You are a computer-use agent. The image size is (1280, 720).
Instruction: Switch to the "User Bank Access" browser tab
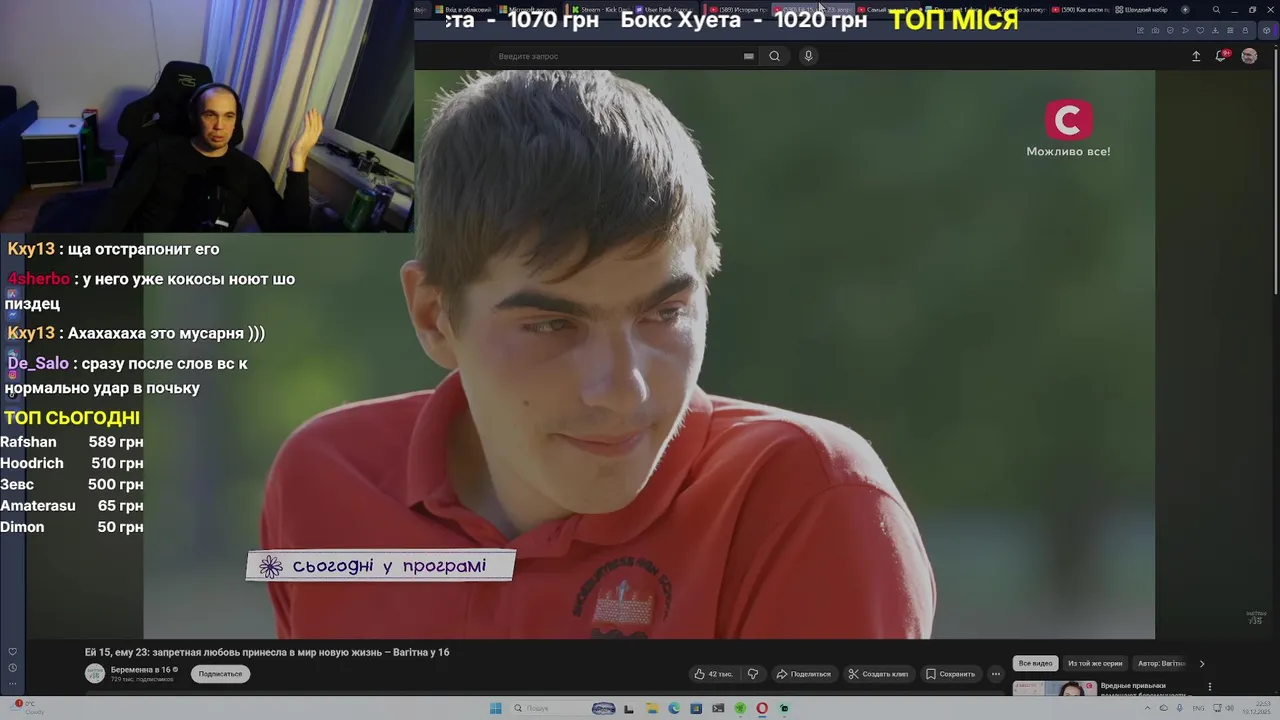(x=664, y=10)
